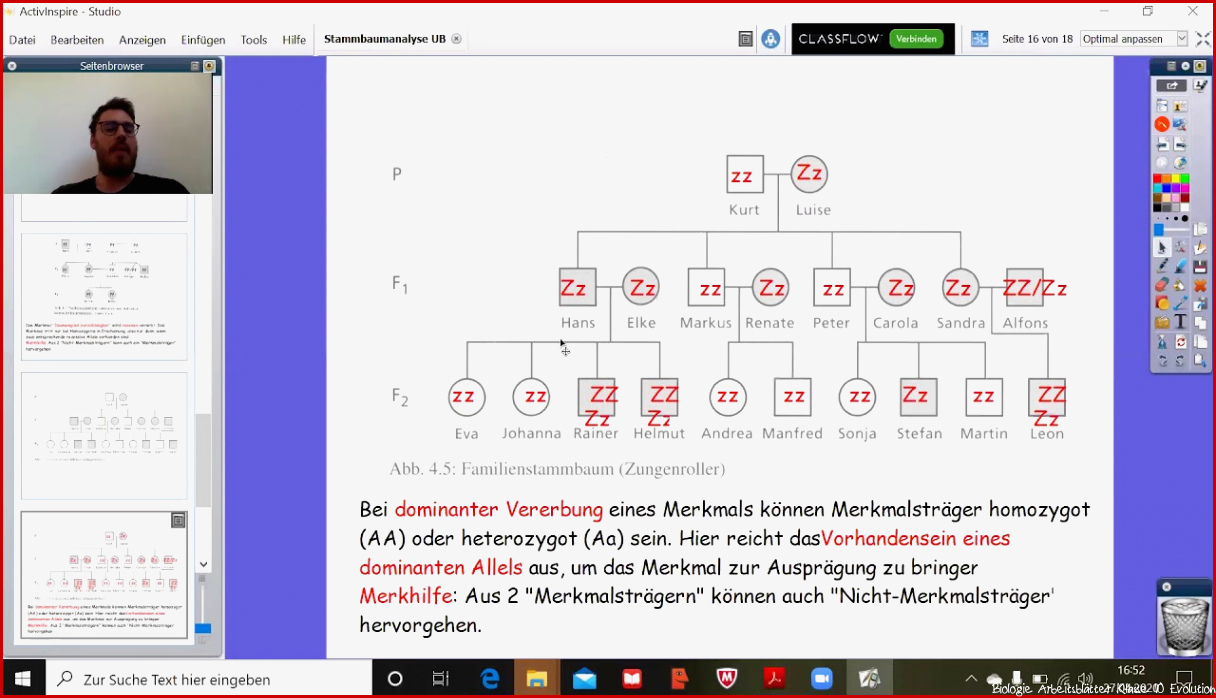The height and width of the screenshot is (698, 1216).
Task: Choose the largest pen width dot
Action: [1185, 218]
